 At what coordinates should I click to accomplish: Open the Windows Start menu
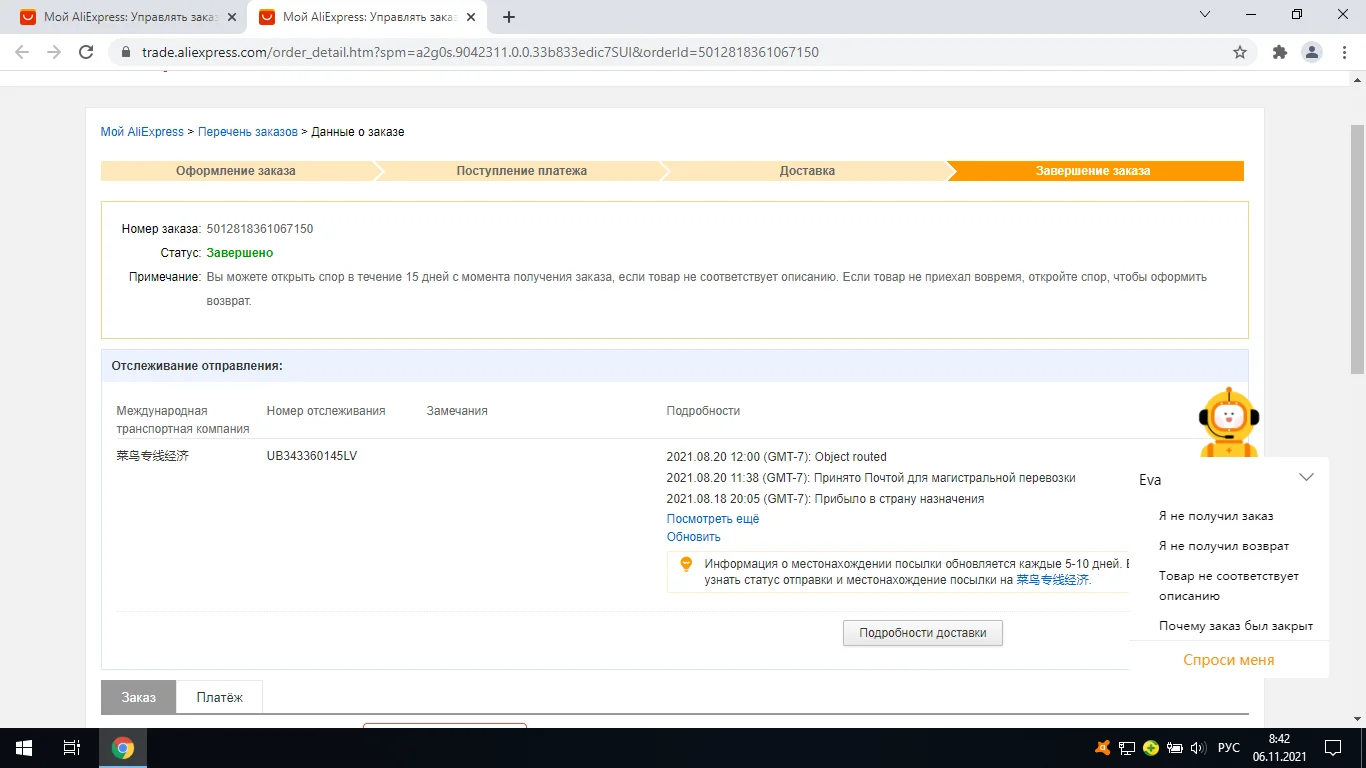[x=24, y=748]
